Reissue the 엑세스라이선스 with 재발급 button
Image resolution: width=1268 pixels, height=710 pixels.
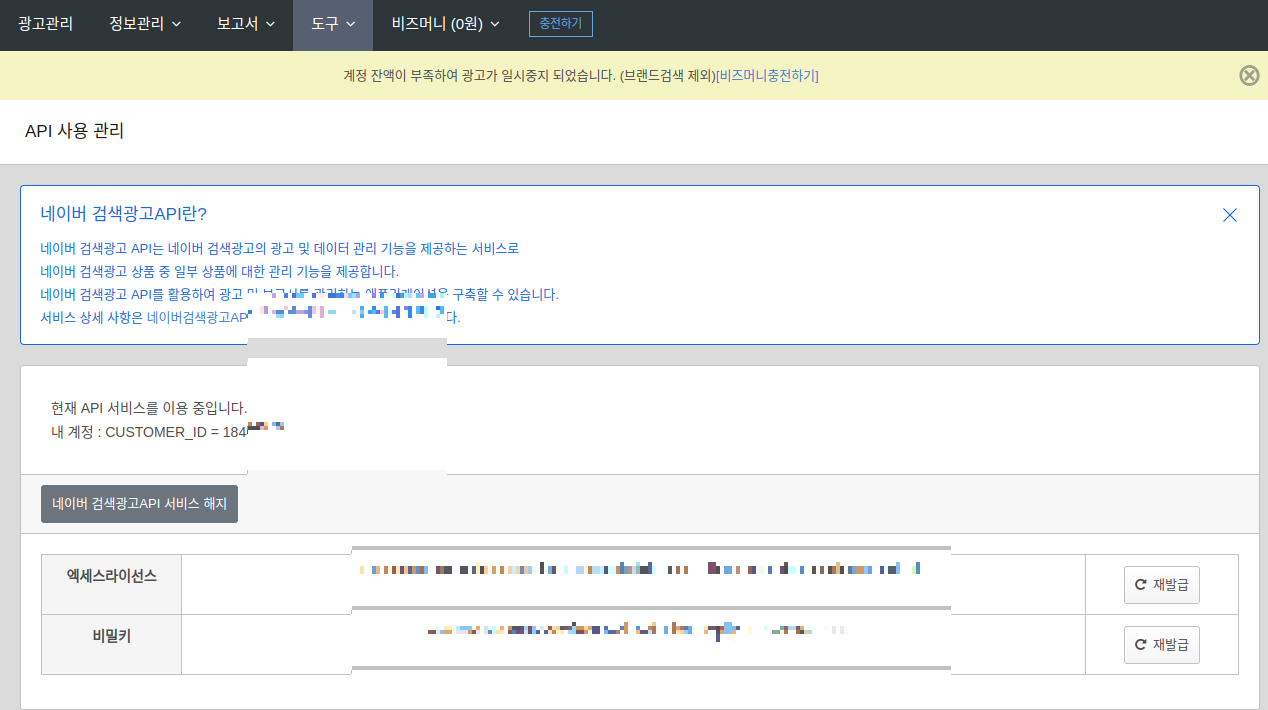click(x=1161, y=585)
